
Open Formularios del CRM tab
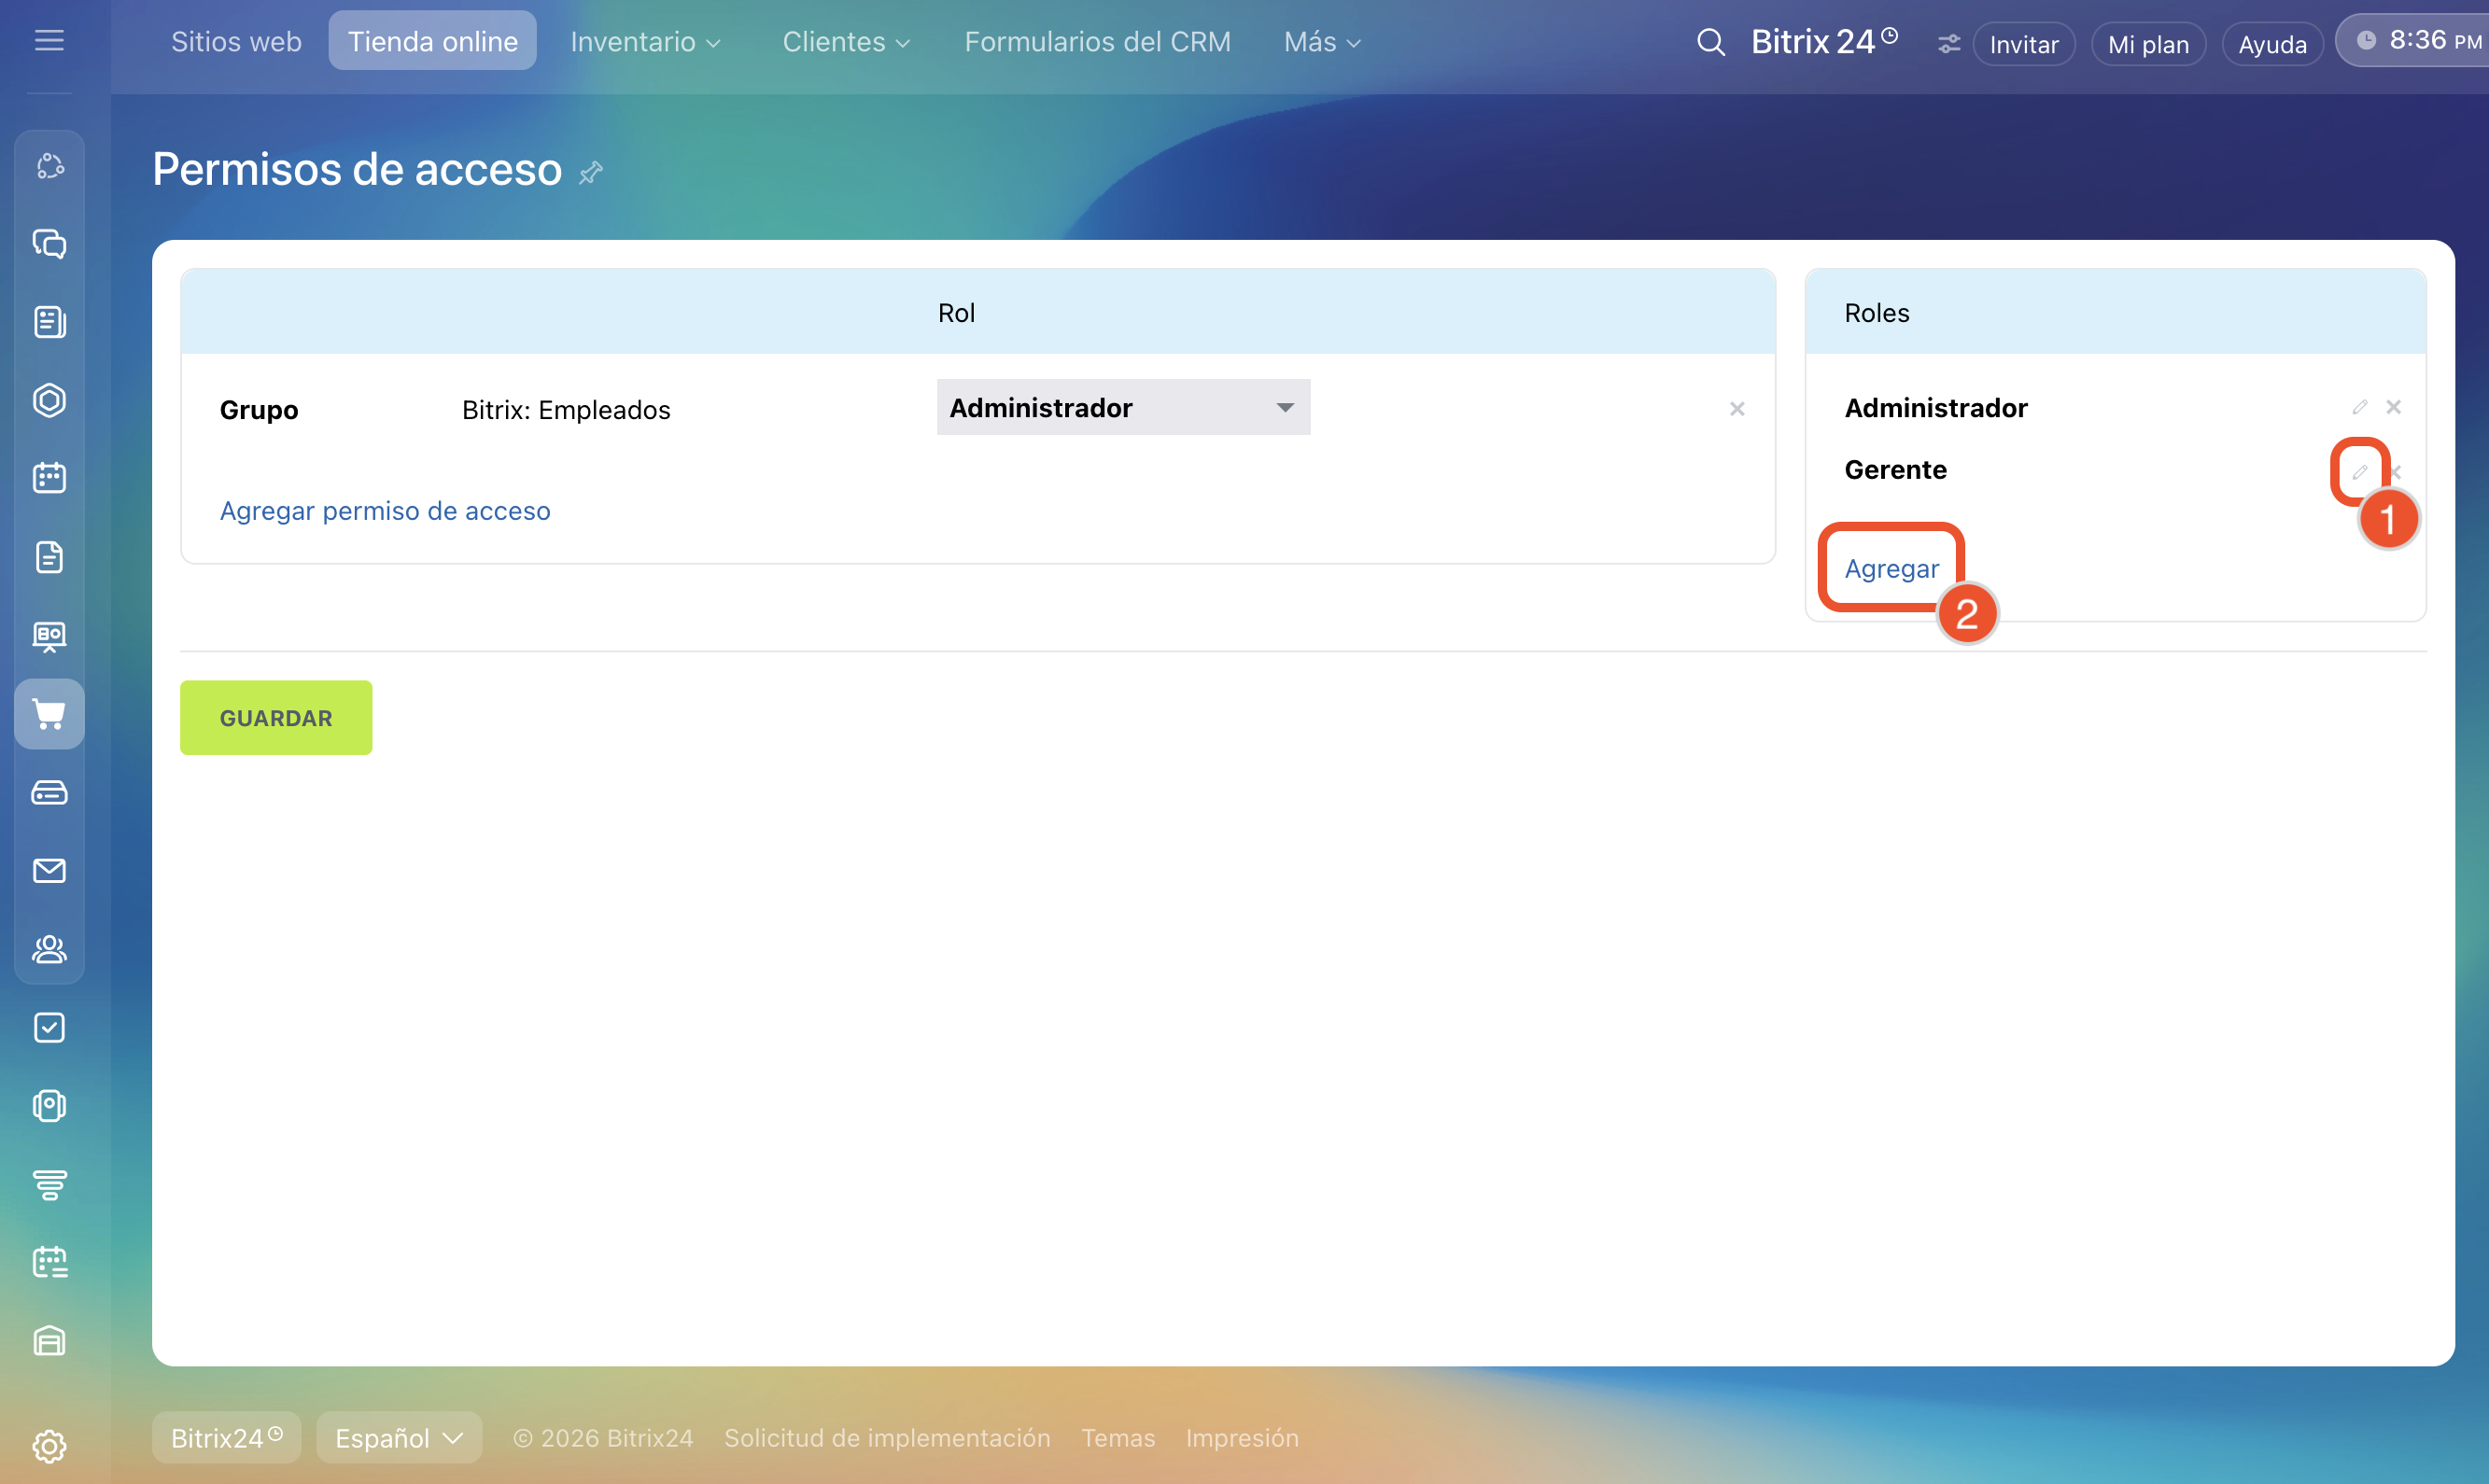point(1097,42)
